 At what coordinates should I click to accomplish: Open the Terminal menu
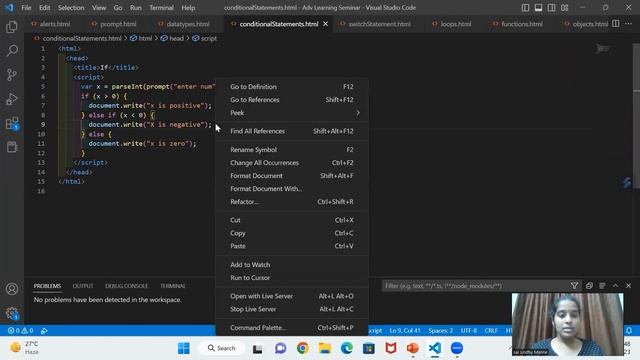(x=161, y=8)
